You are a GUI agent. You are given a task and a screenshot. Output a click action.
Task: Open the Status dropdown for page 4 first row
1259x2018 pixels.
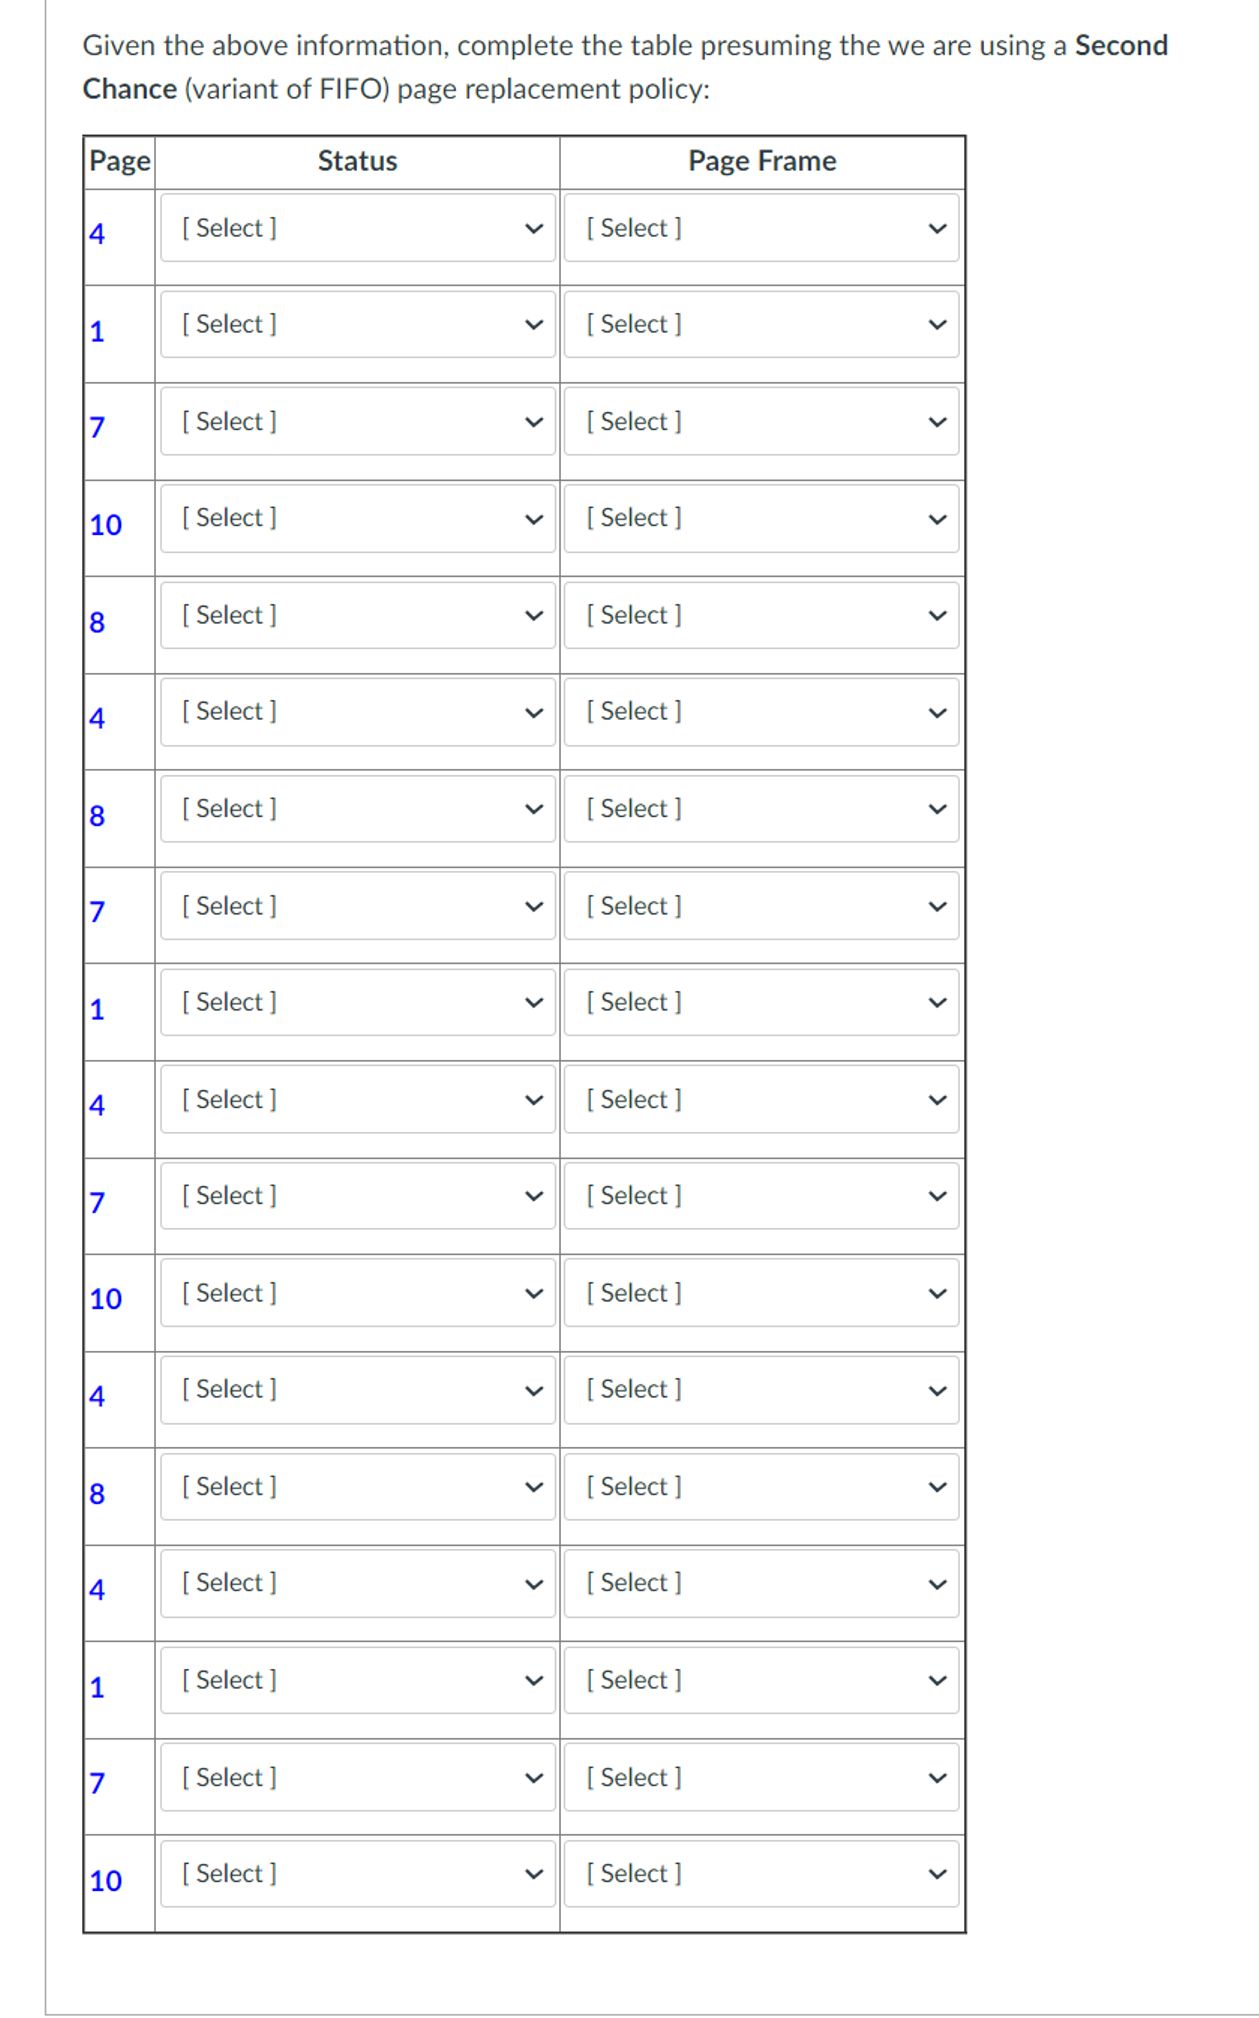357,228
